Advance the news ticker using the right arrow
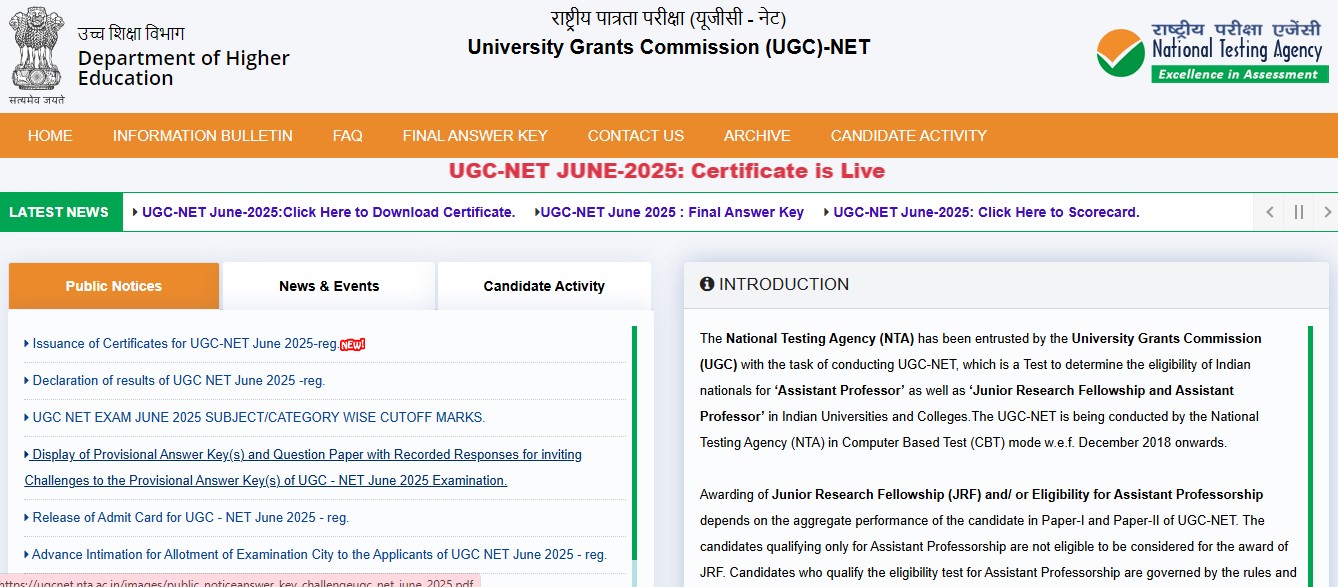The image size is (1338, 587). 1327,212
